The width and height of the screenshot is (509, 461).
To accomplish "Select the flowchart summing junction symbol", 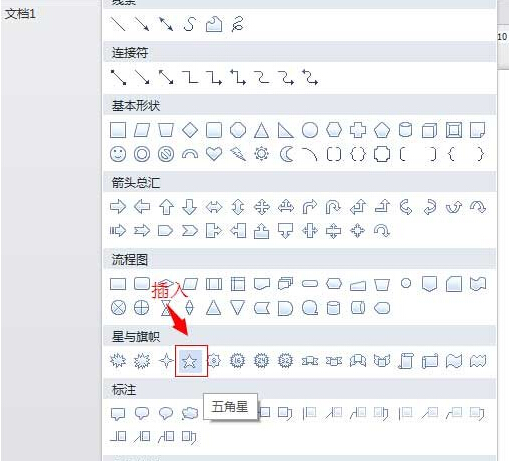I will pos(118,308).
